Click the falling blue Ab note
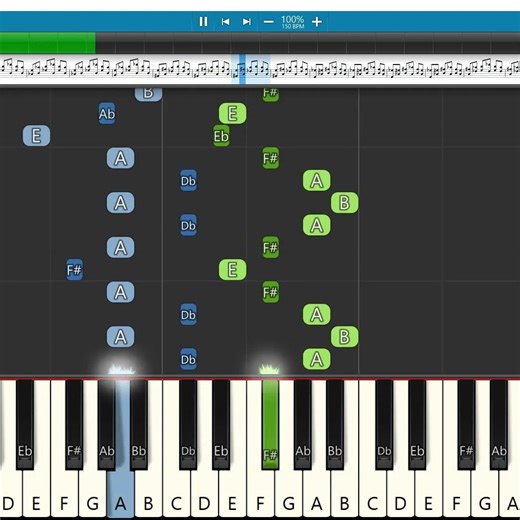 (x=107, y=114)
